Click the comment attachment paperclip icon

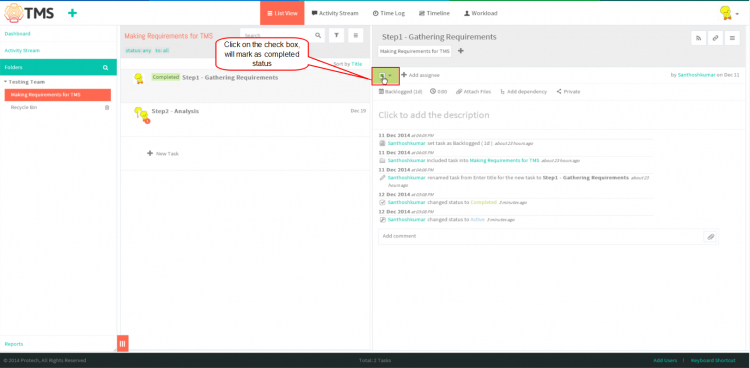[711, 236]
